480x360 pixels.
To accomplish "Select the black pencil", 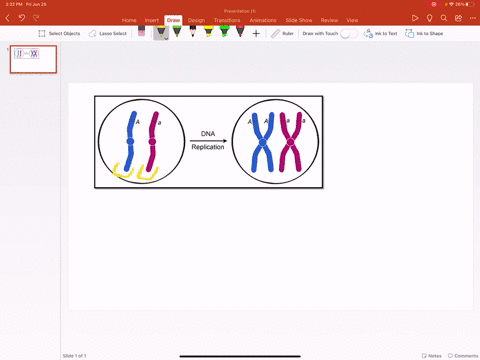I will pyautogui.click(x=193, y=32).
